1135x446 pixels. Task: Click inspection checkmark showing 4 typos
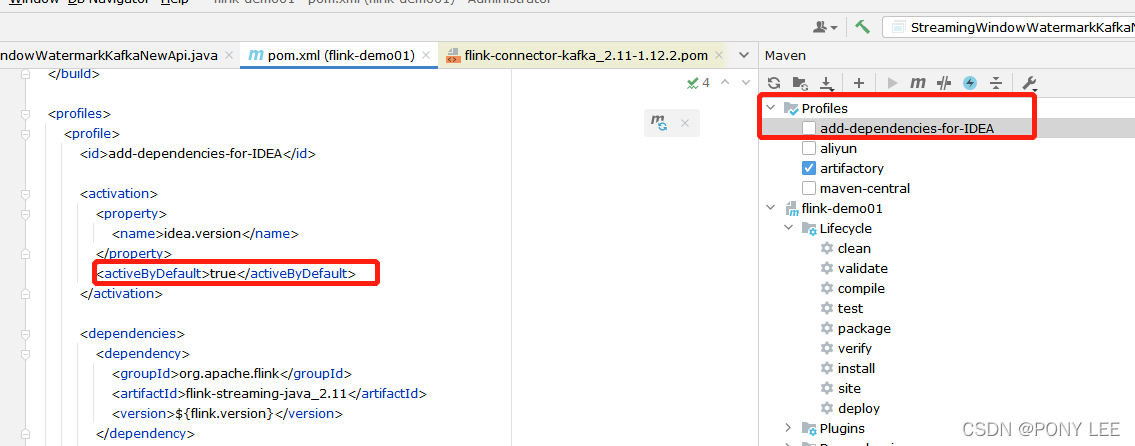point(699,83)
